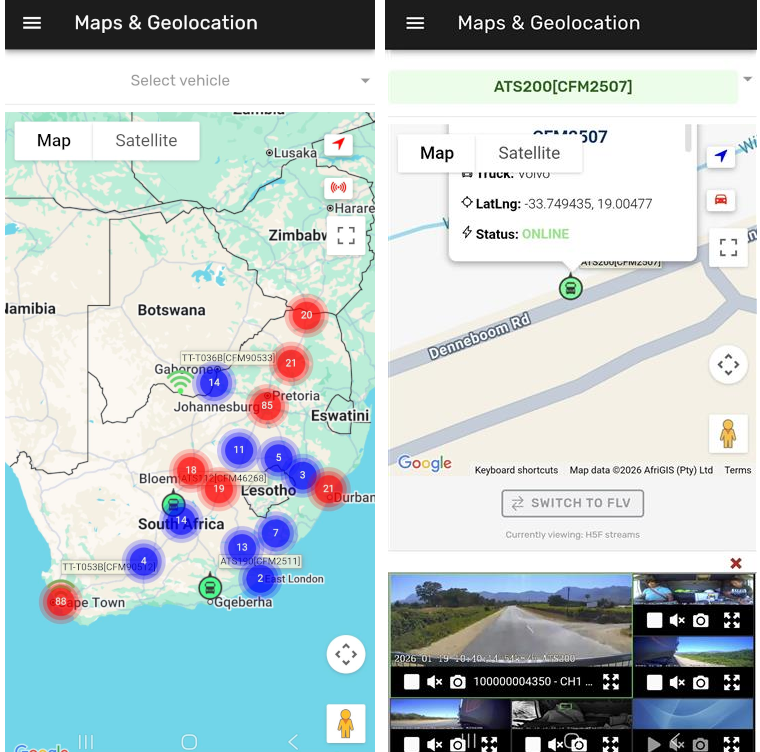This screenshot has width=760, height=752.
Task: Switch to Satellite view on right screen
Action: (529, 153)
